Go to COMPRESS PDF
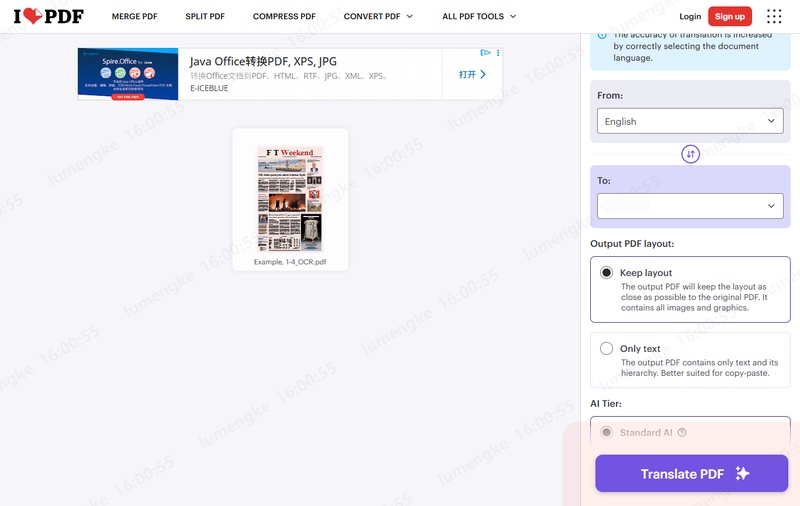 point(284,16)
